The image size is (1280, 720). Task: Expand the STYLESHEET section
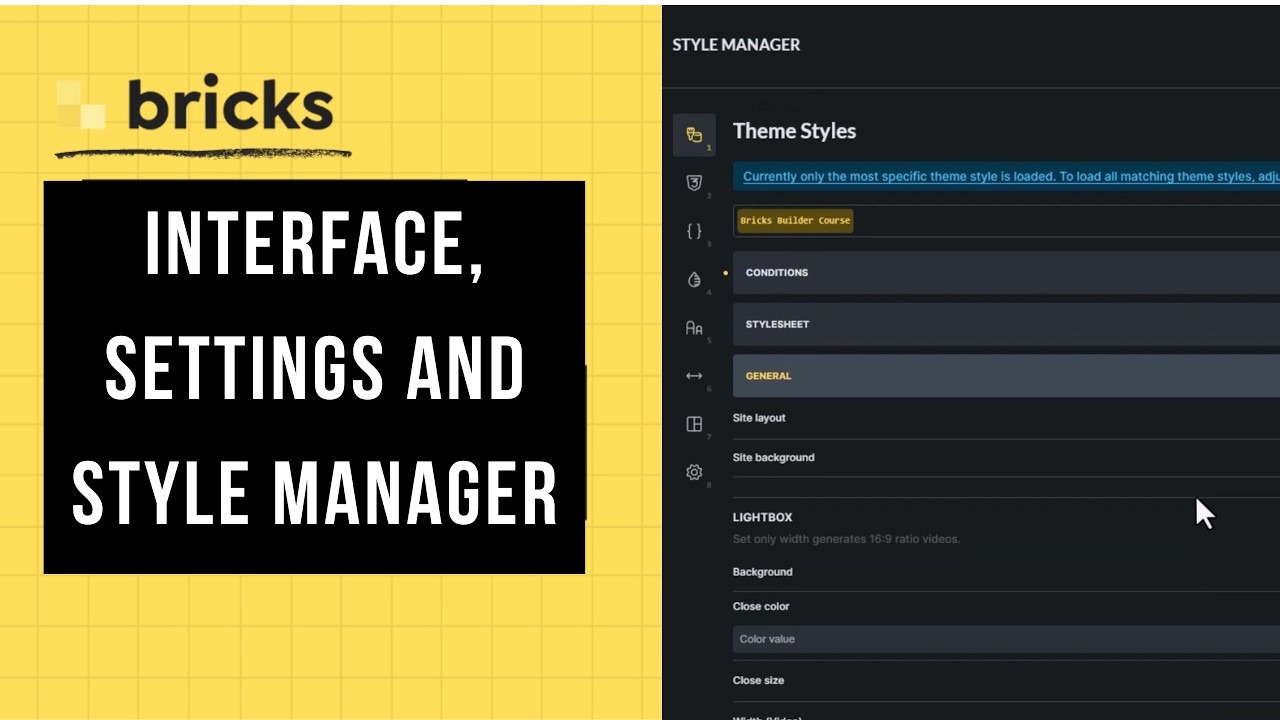pyautogui.click(x=1006, y=325)
